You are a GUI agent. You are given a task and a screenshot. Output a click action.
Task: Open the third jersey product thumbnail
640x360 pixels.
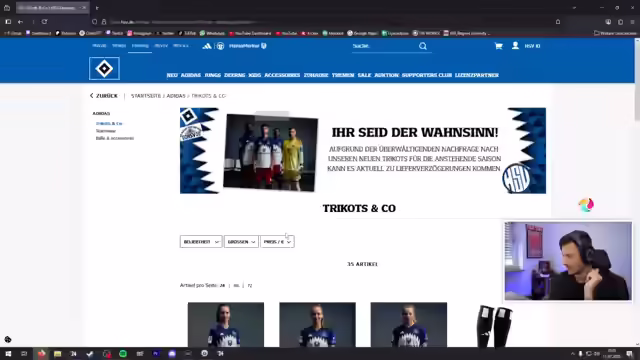tap(409, 325)
